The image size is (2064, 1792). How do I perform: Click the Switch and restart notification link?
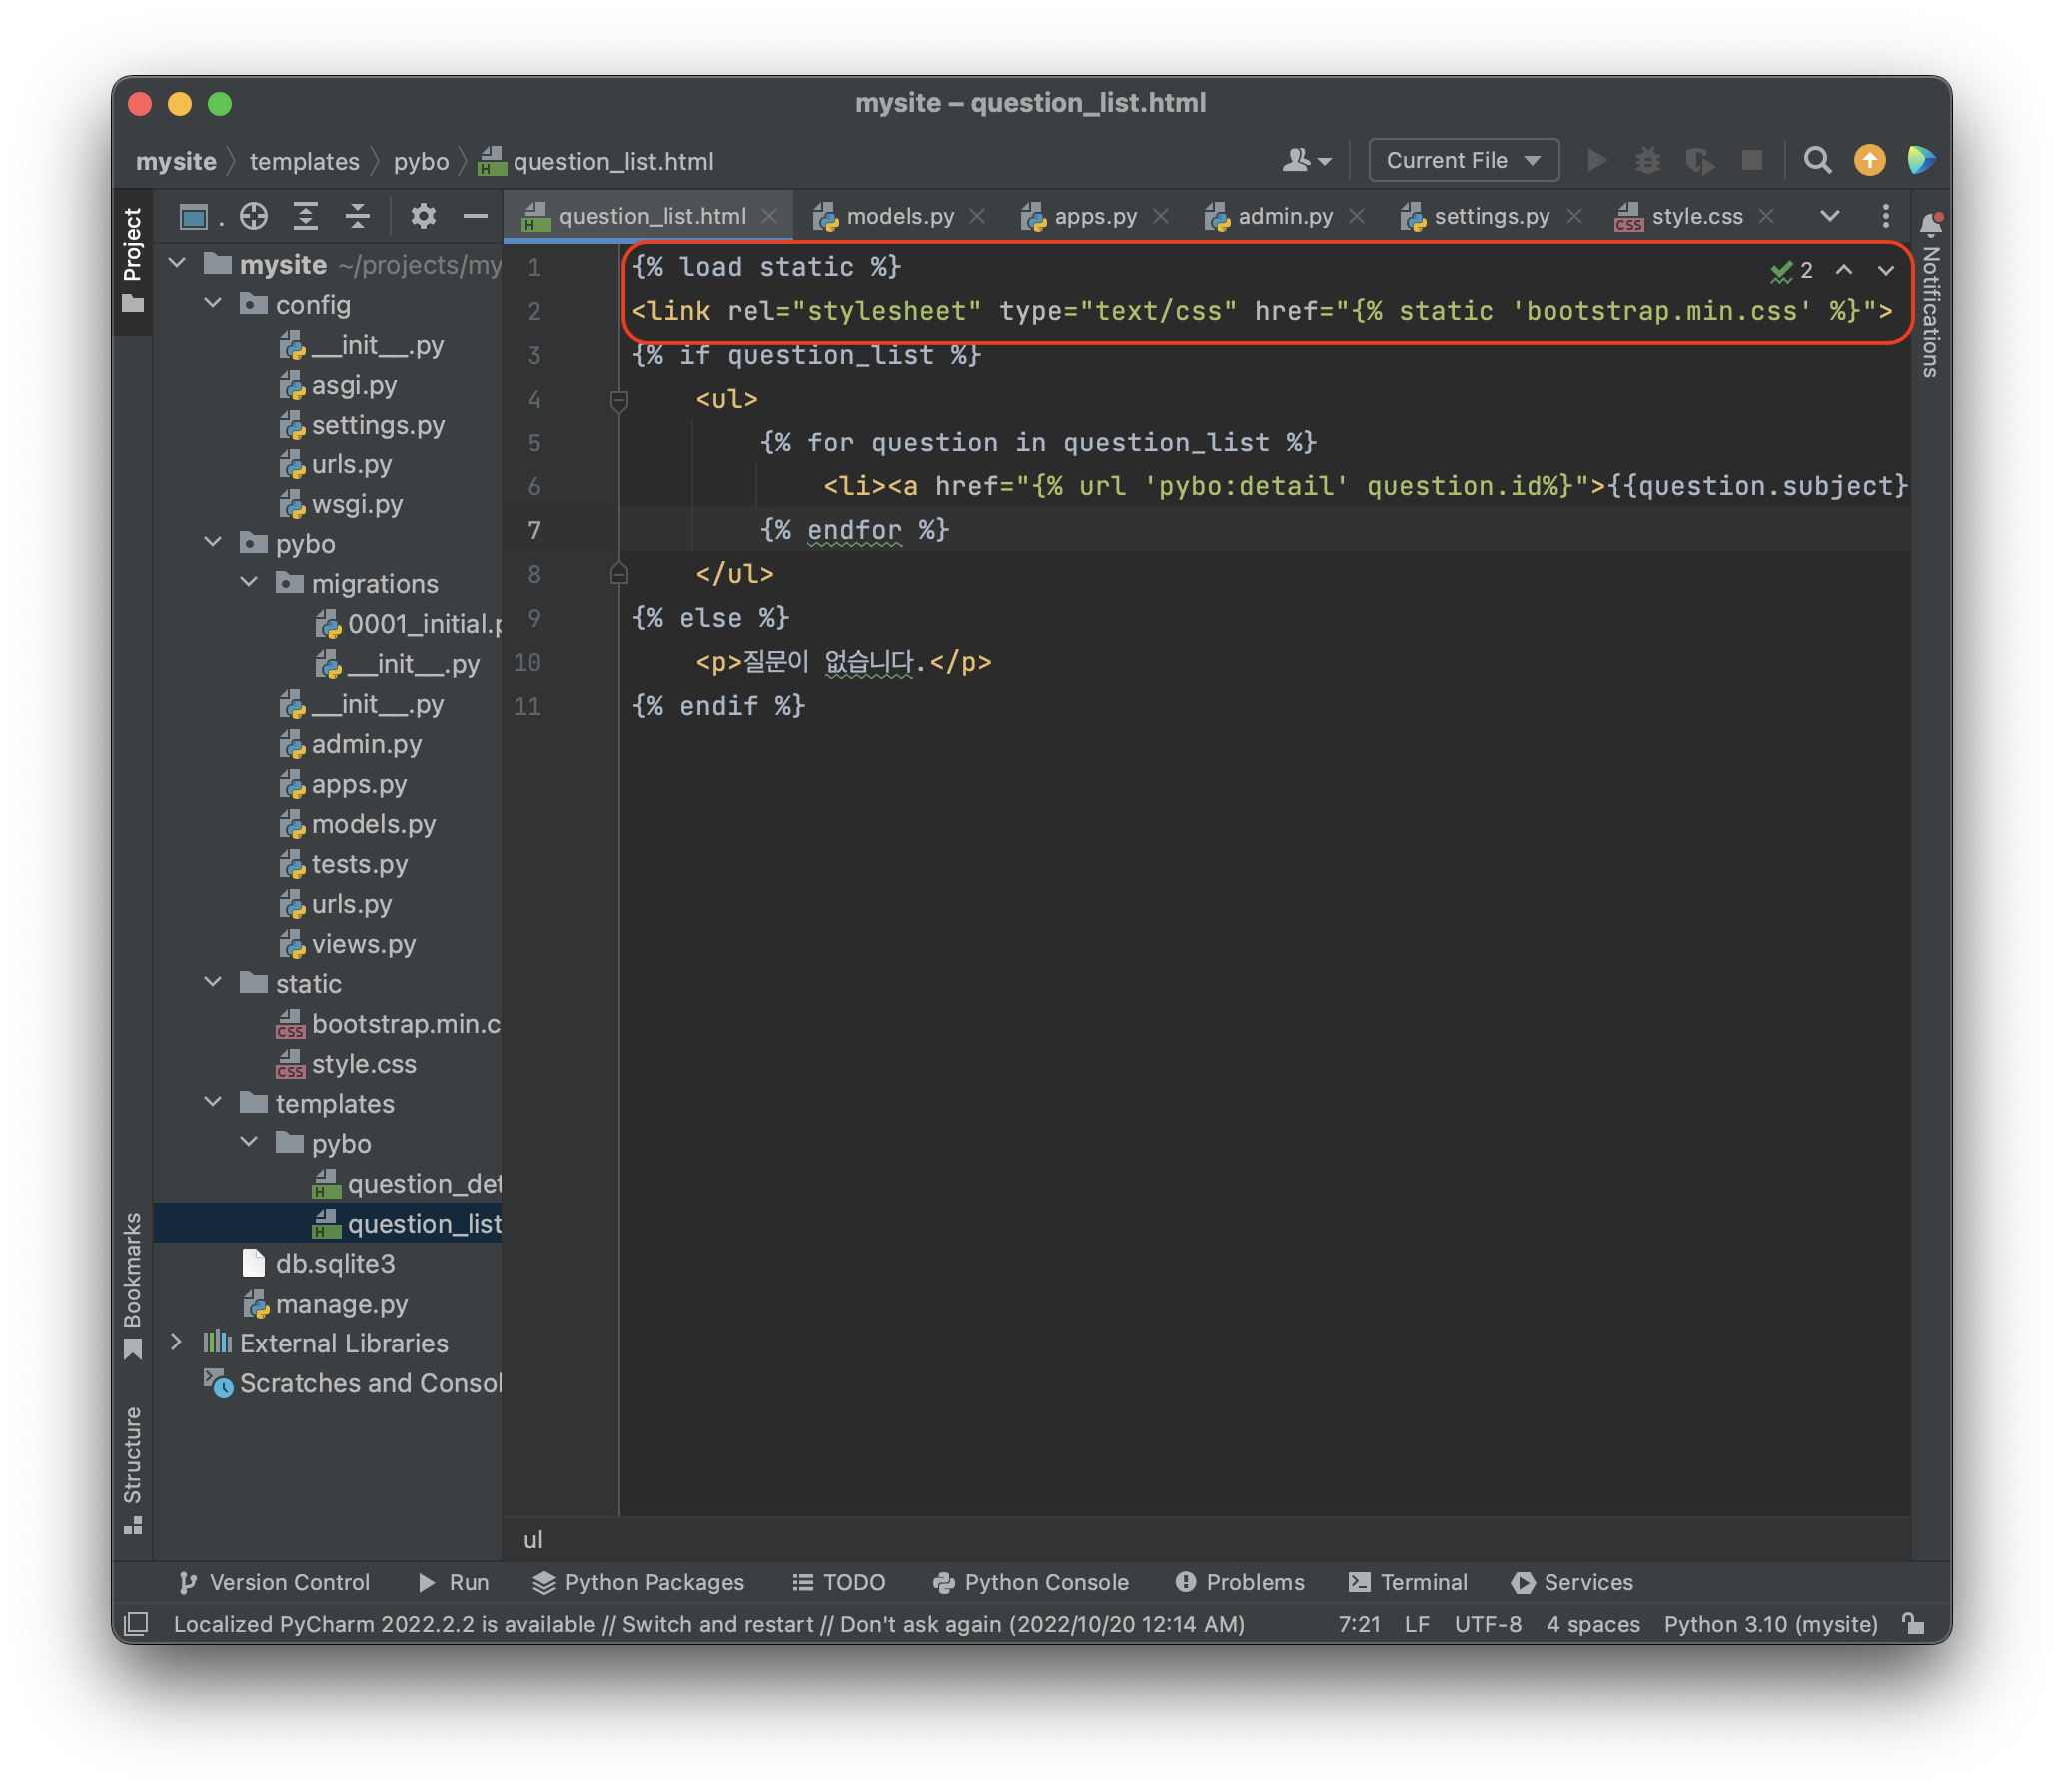coord(717,1624)
